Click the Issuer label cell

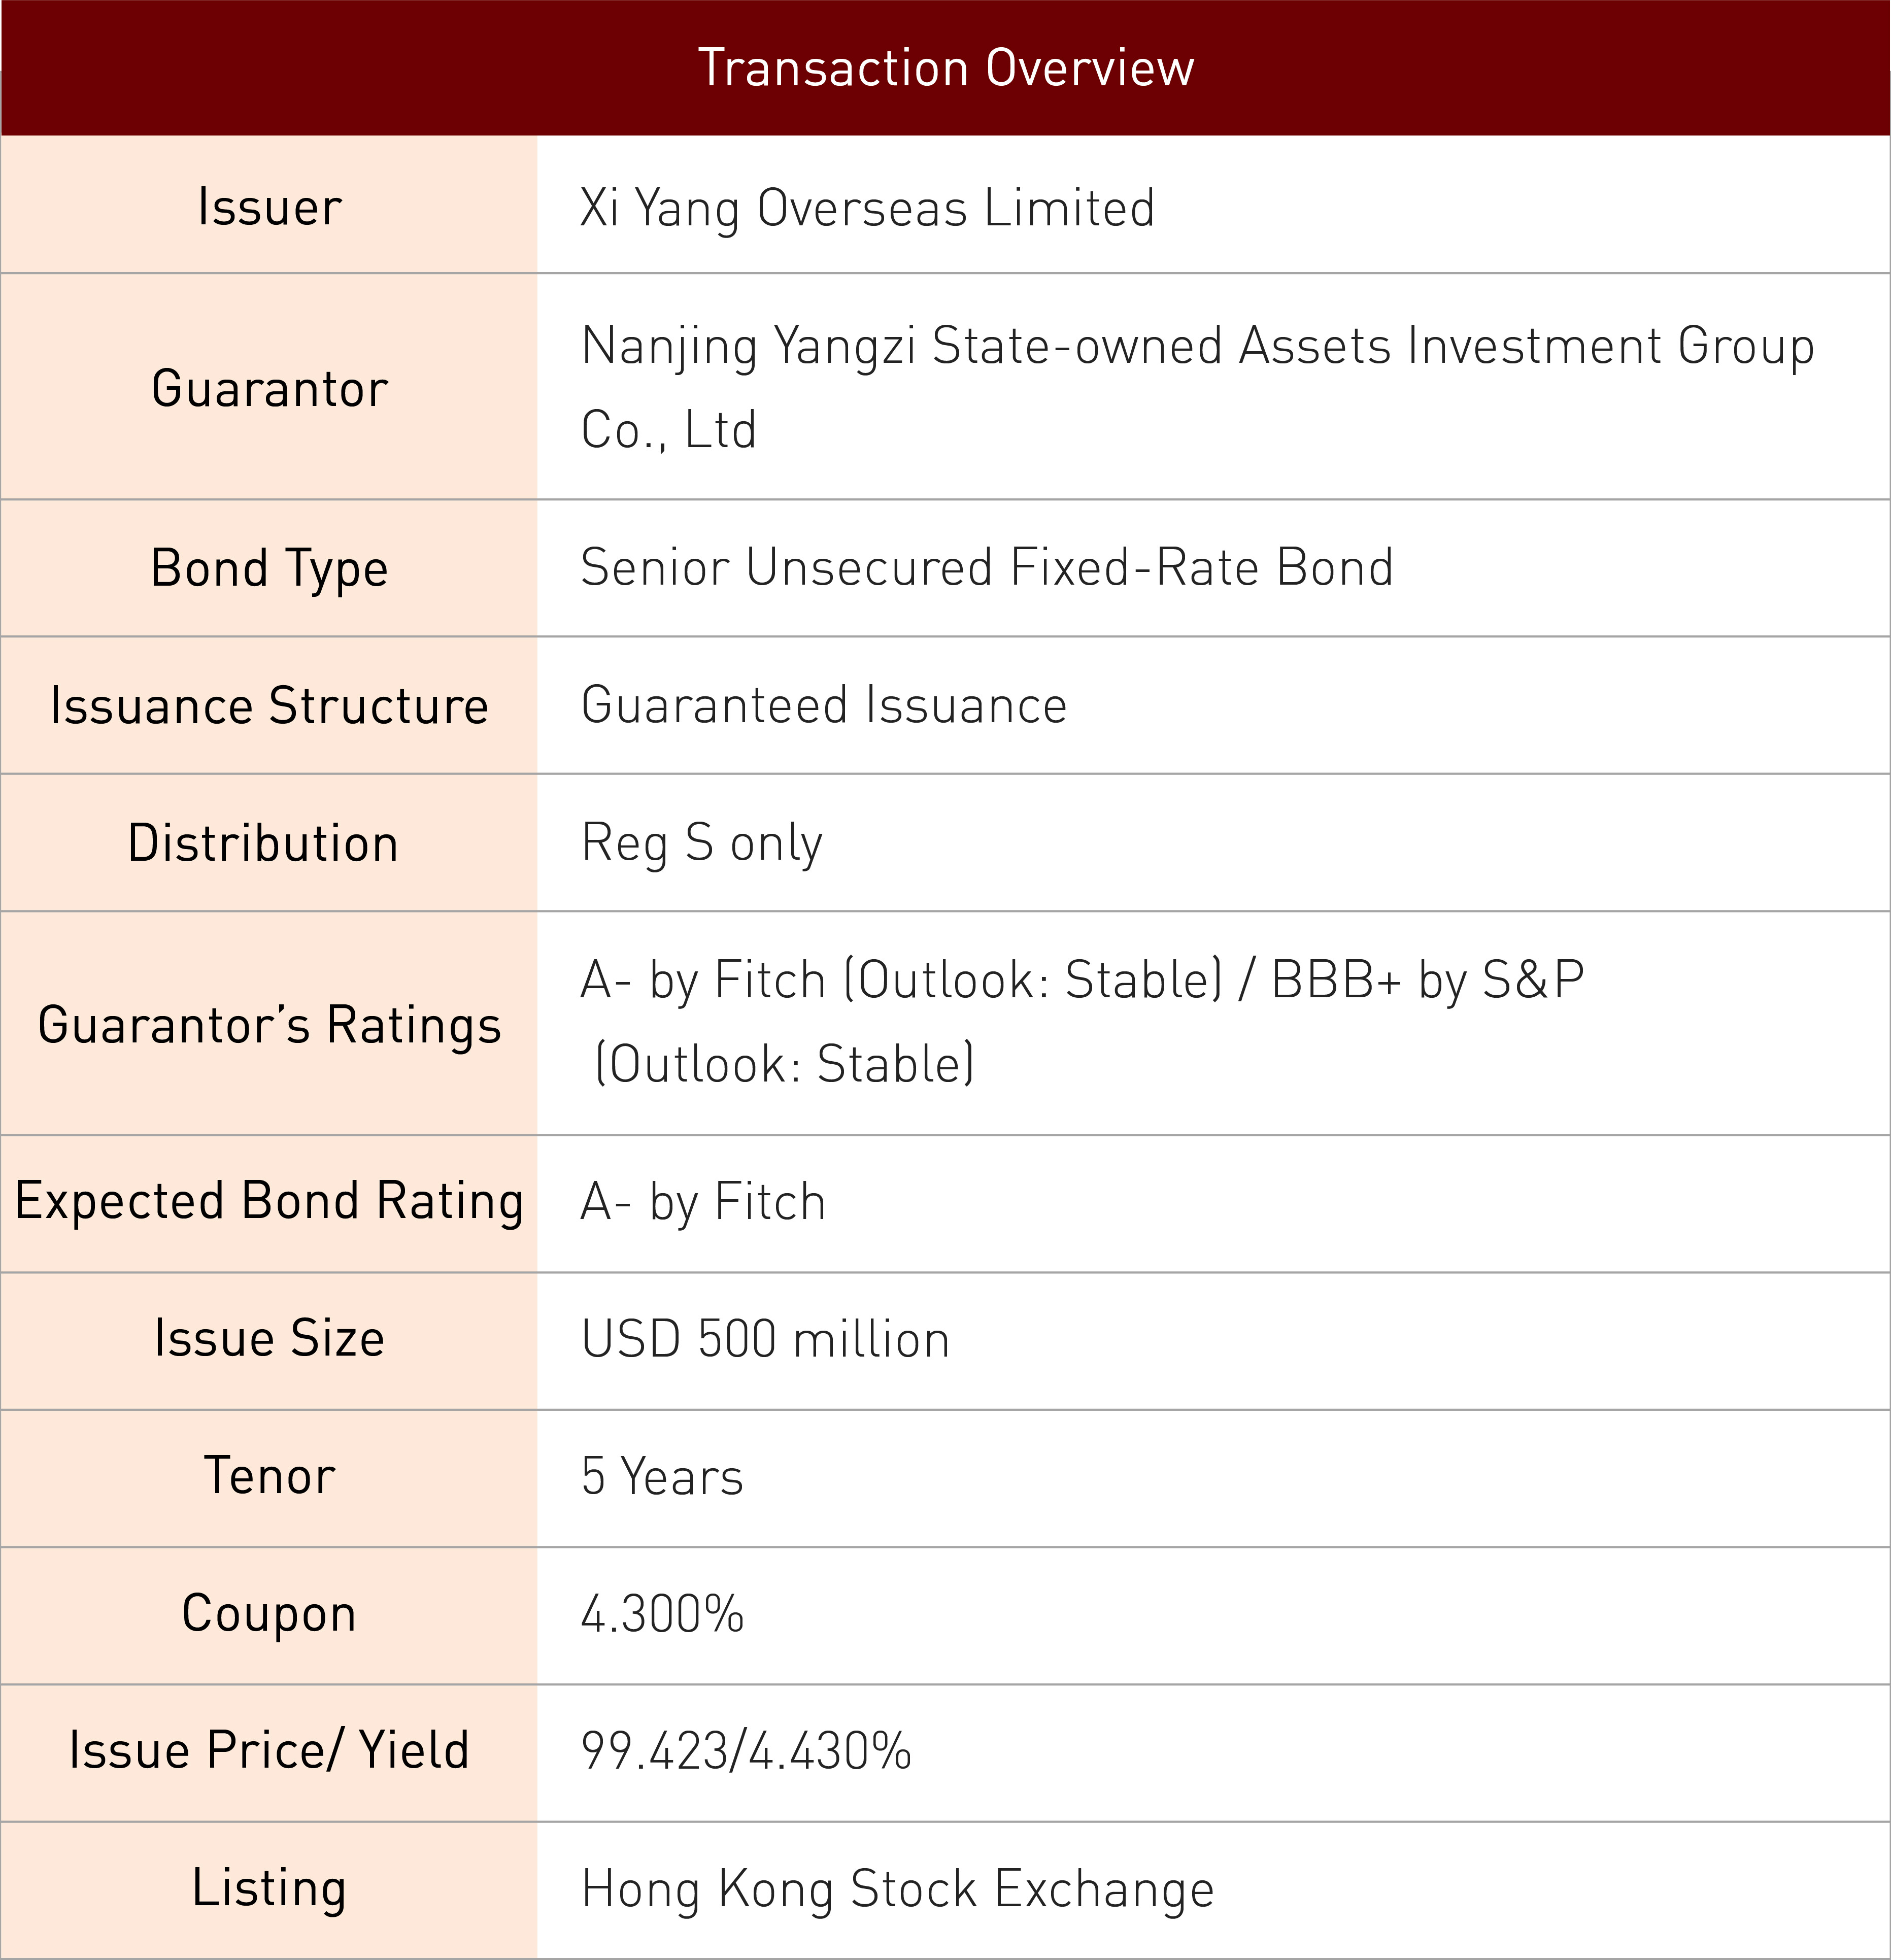pos(269,207)
